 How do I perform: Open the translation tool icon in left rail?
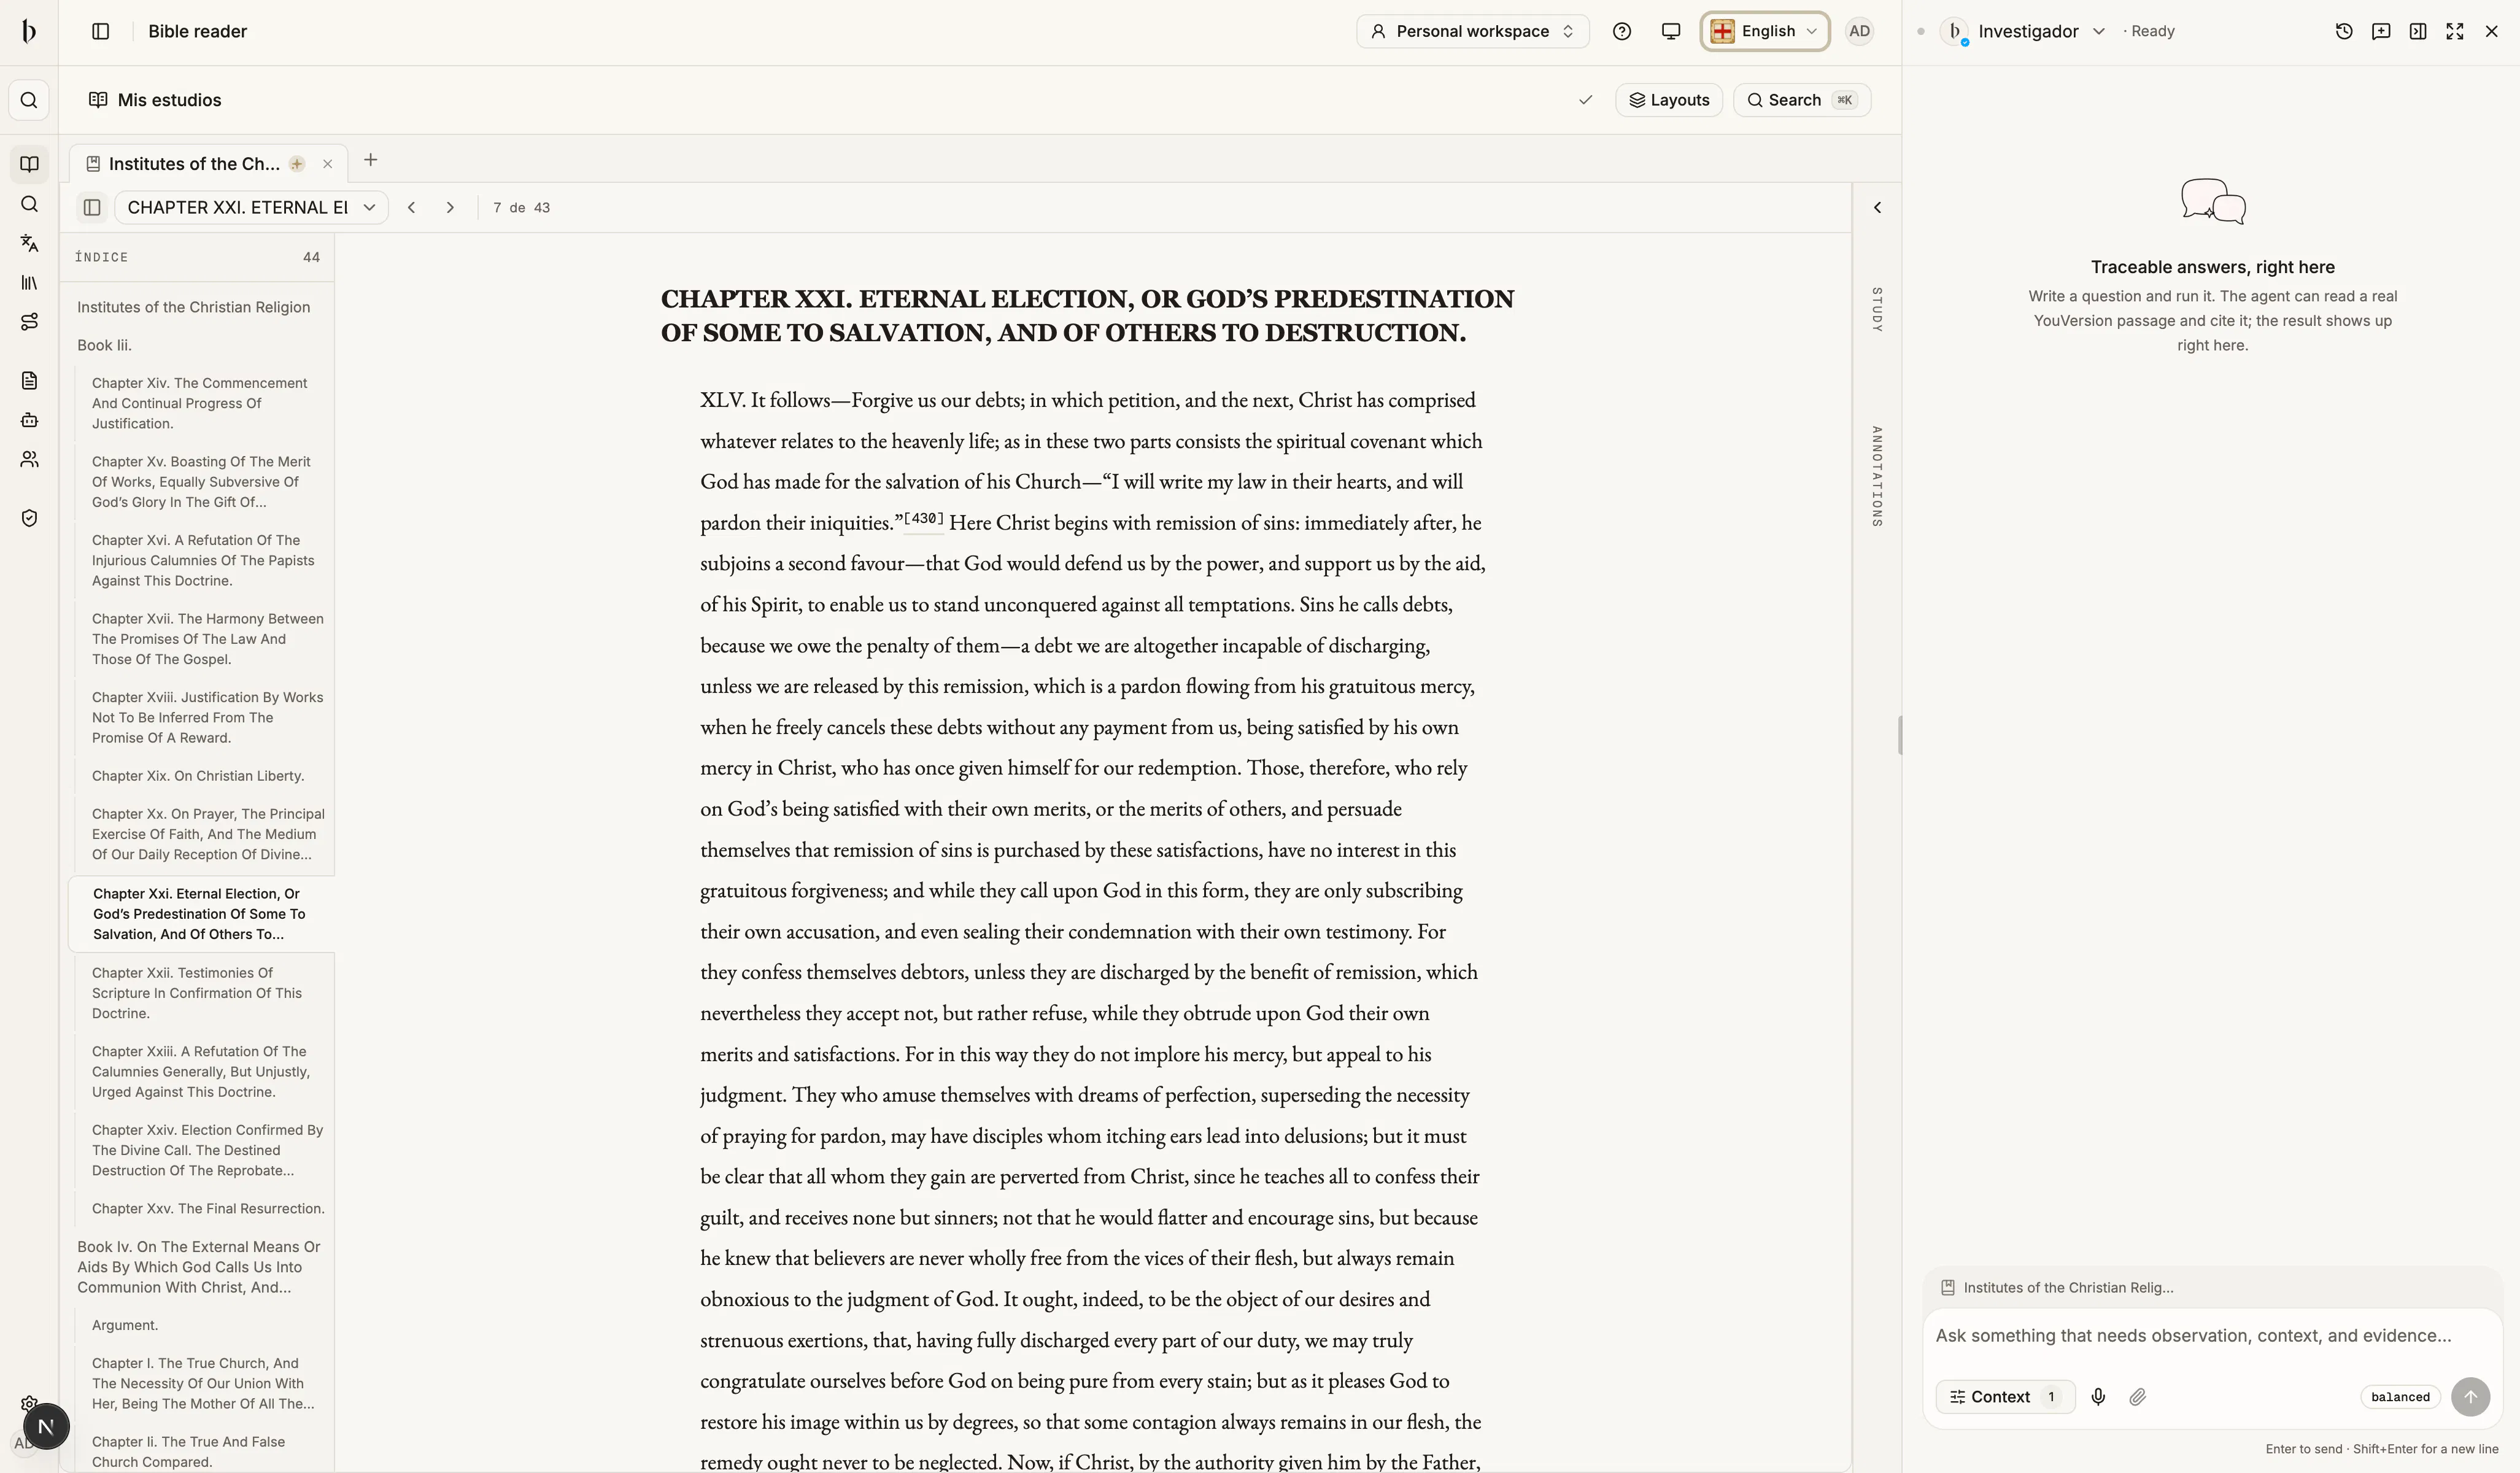tap(29, 243)
